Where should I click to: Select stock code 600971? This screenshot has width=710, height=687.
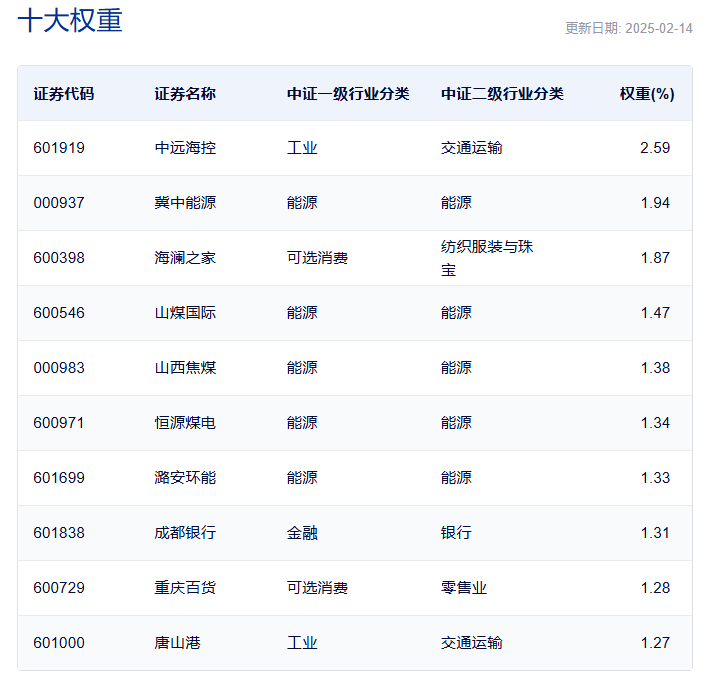coord(59,423)
